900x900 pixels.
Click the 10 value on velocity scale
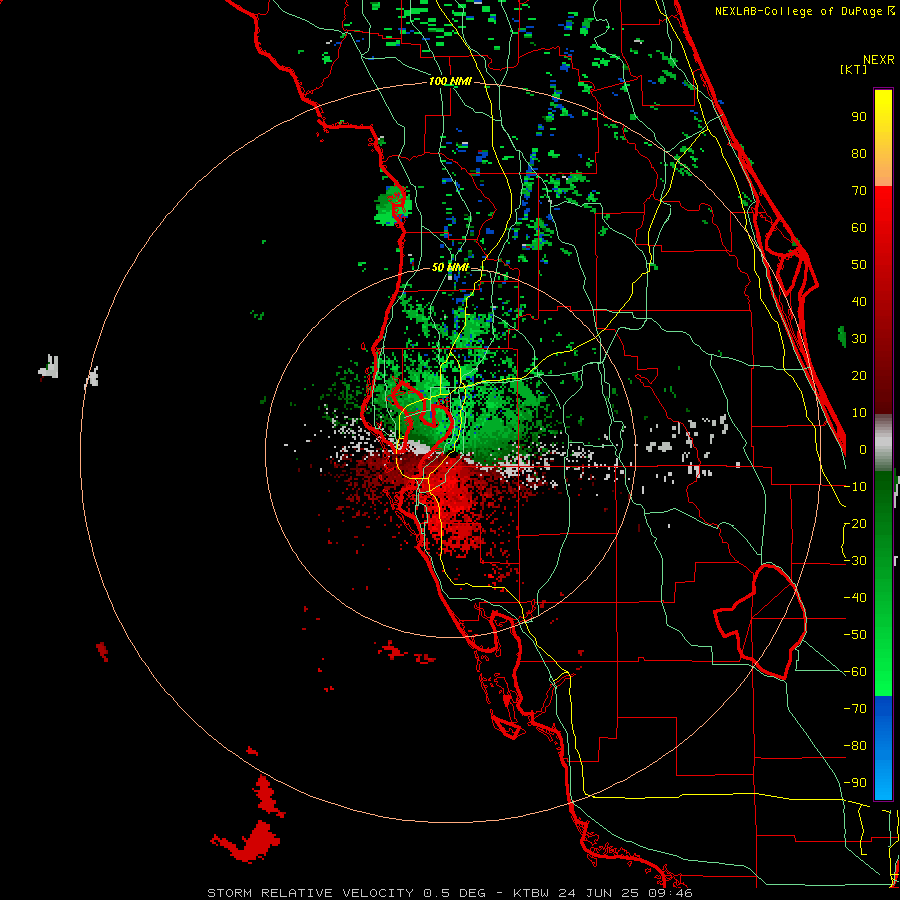(x=859, y=413)
